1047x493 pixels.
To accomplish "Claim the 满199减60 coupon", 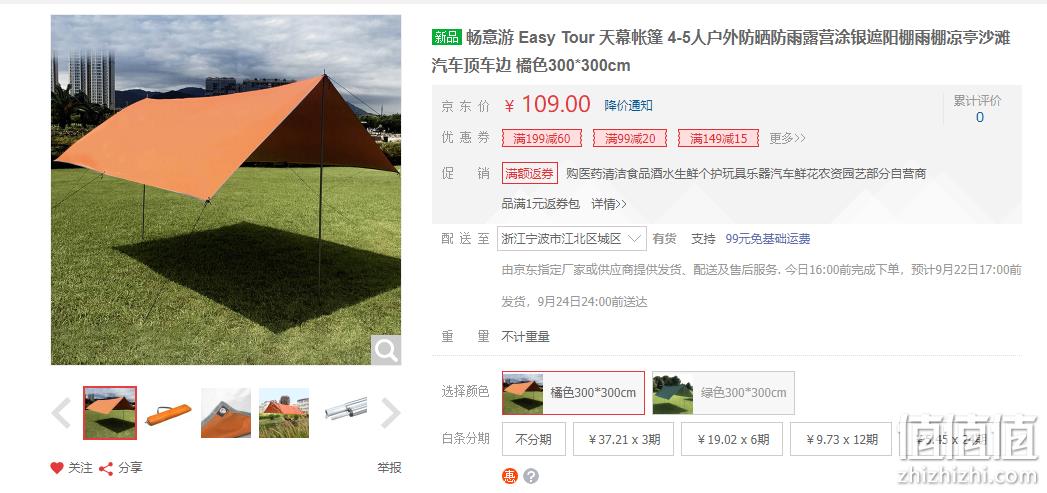I will coord(542,138).
